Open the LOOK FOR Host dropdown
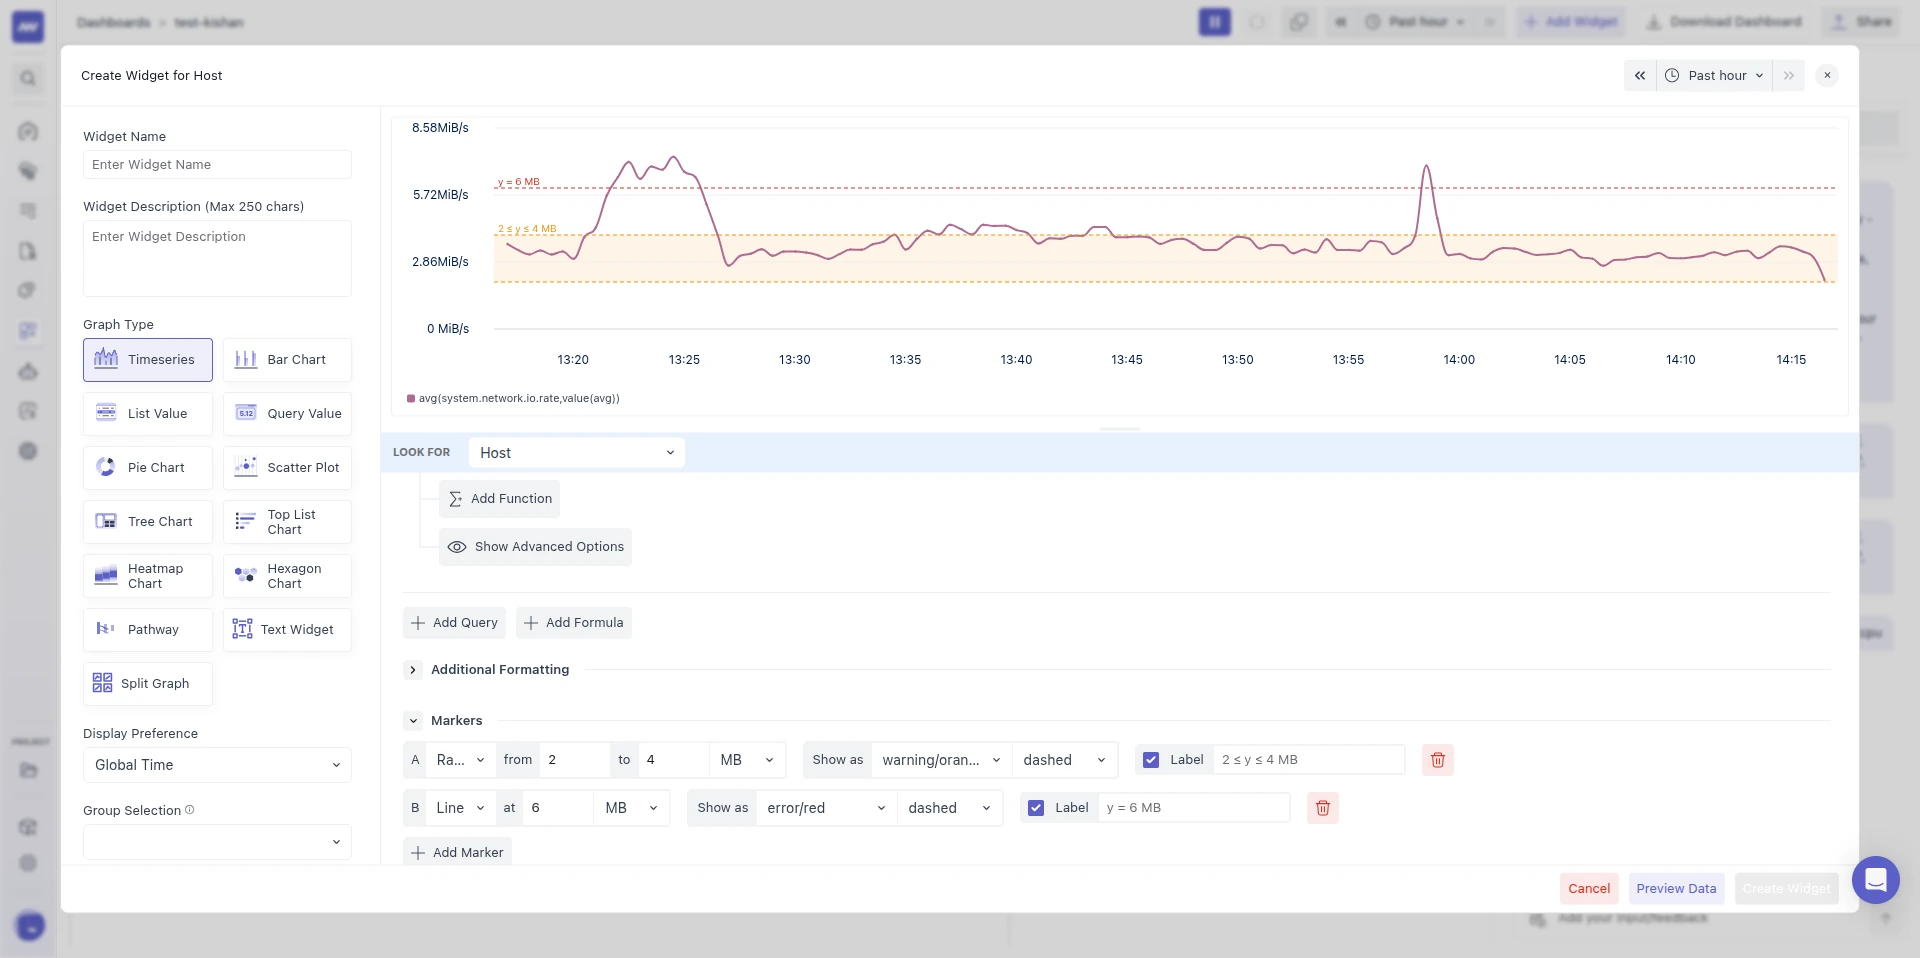Viewport: 1920px width, 958px height. [577, 453]
